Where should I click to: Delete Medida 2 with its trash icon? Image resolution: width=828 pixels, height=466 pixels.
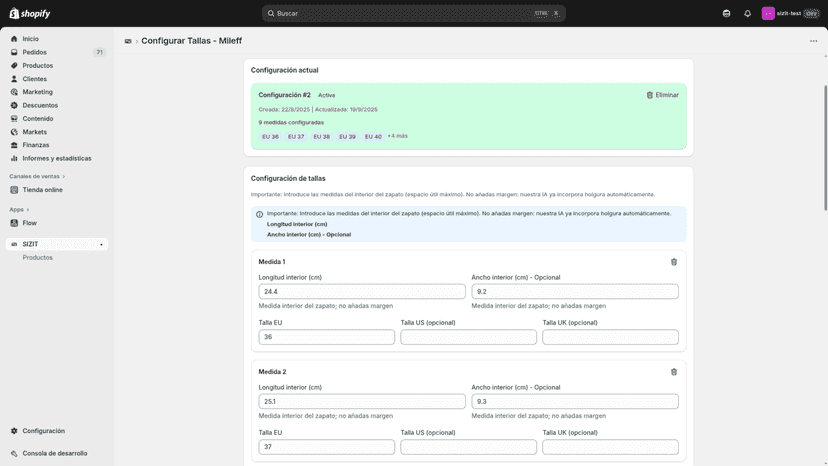[x=674, y=372]
